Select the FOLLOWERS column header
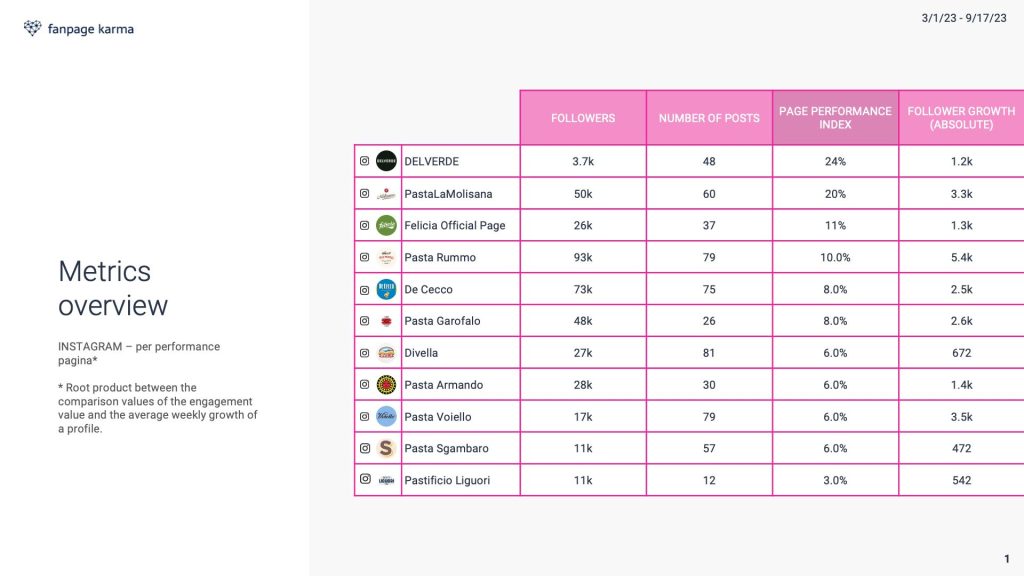This screenshot has width=1024, height=576. pyautogui.click(x=583, y=118)
